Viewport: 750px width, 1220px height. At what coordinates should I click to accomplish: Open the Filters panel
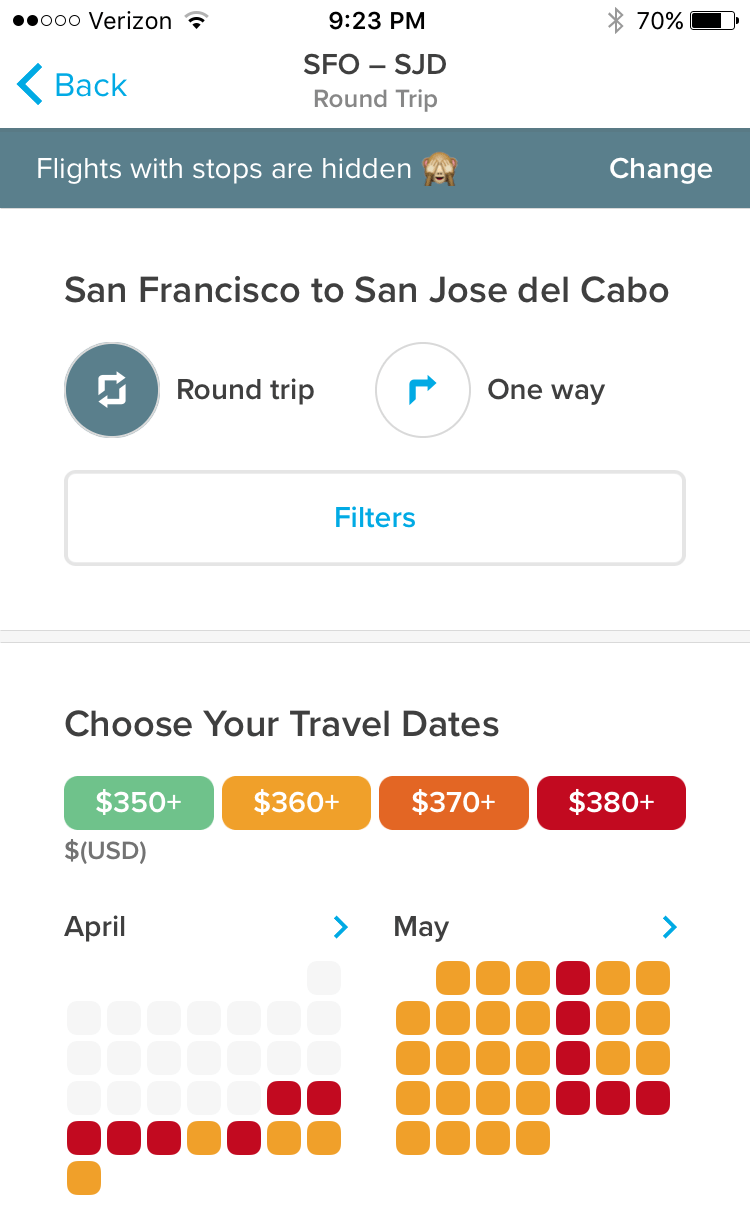(x=375, y=518)
